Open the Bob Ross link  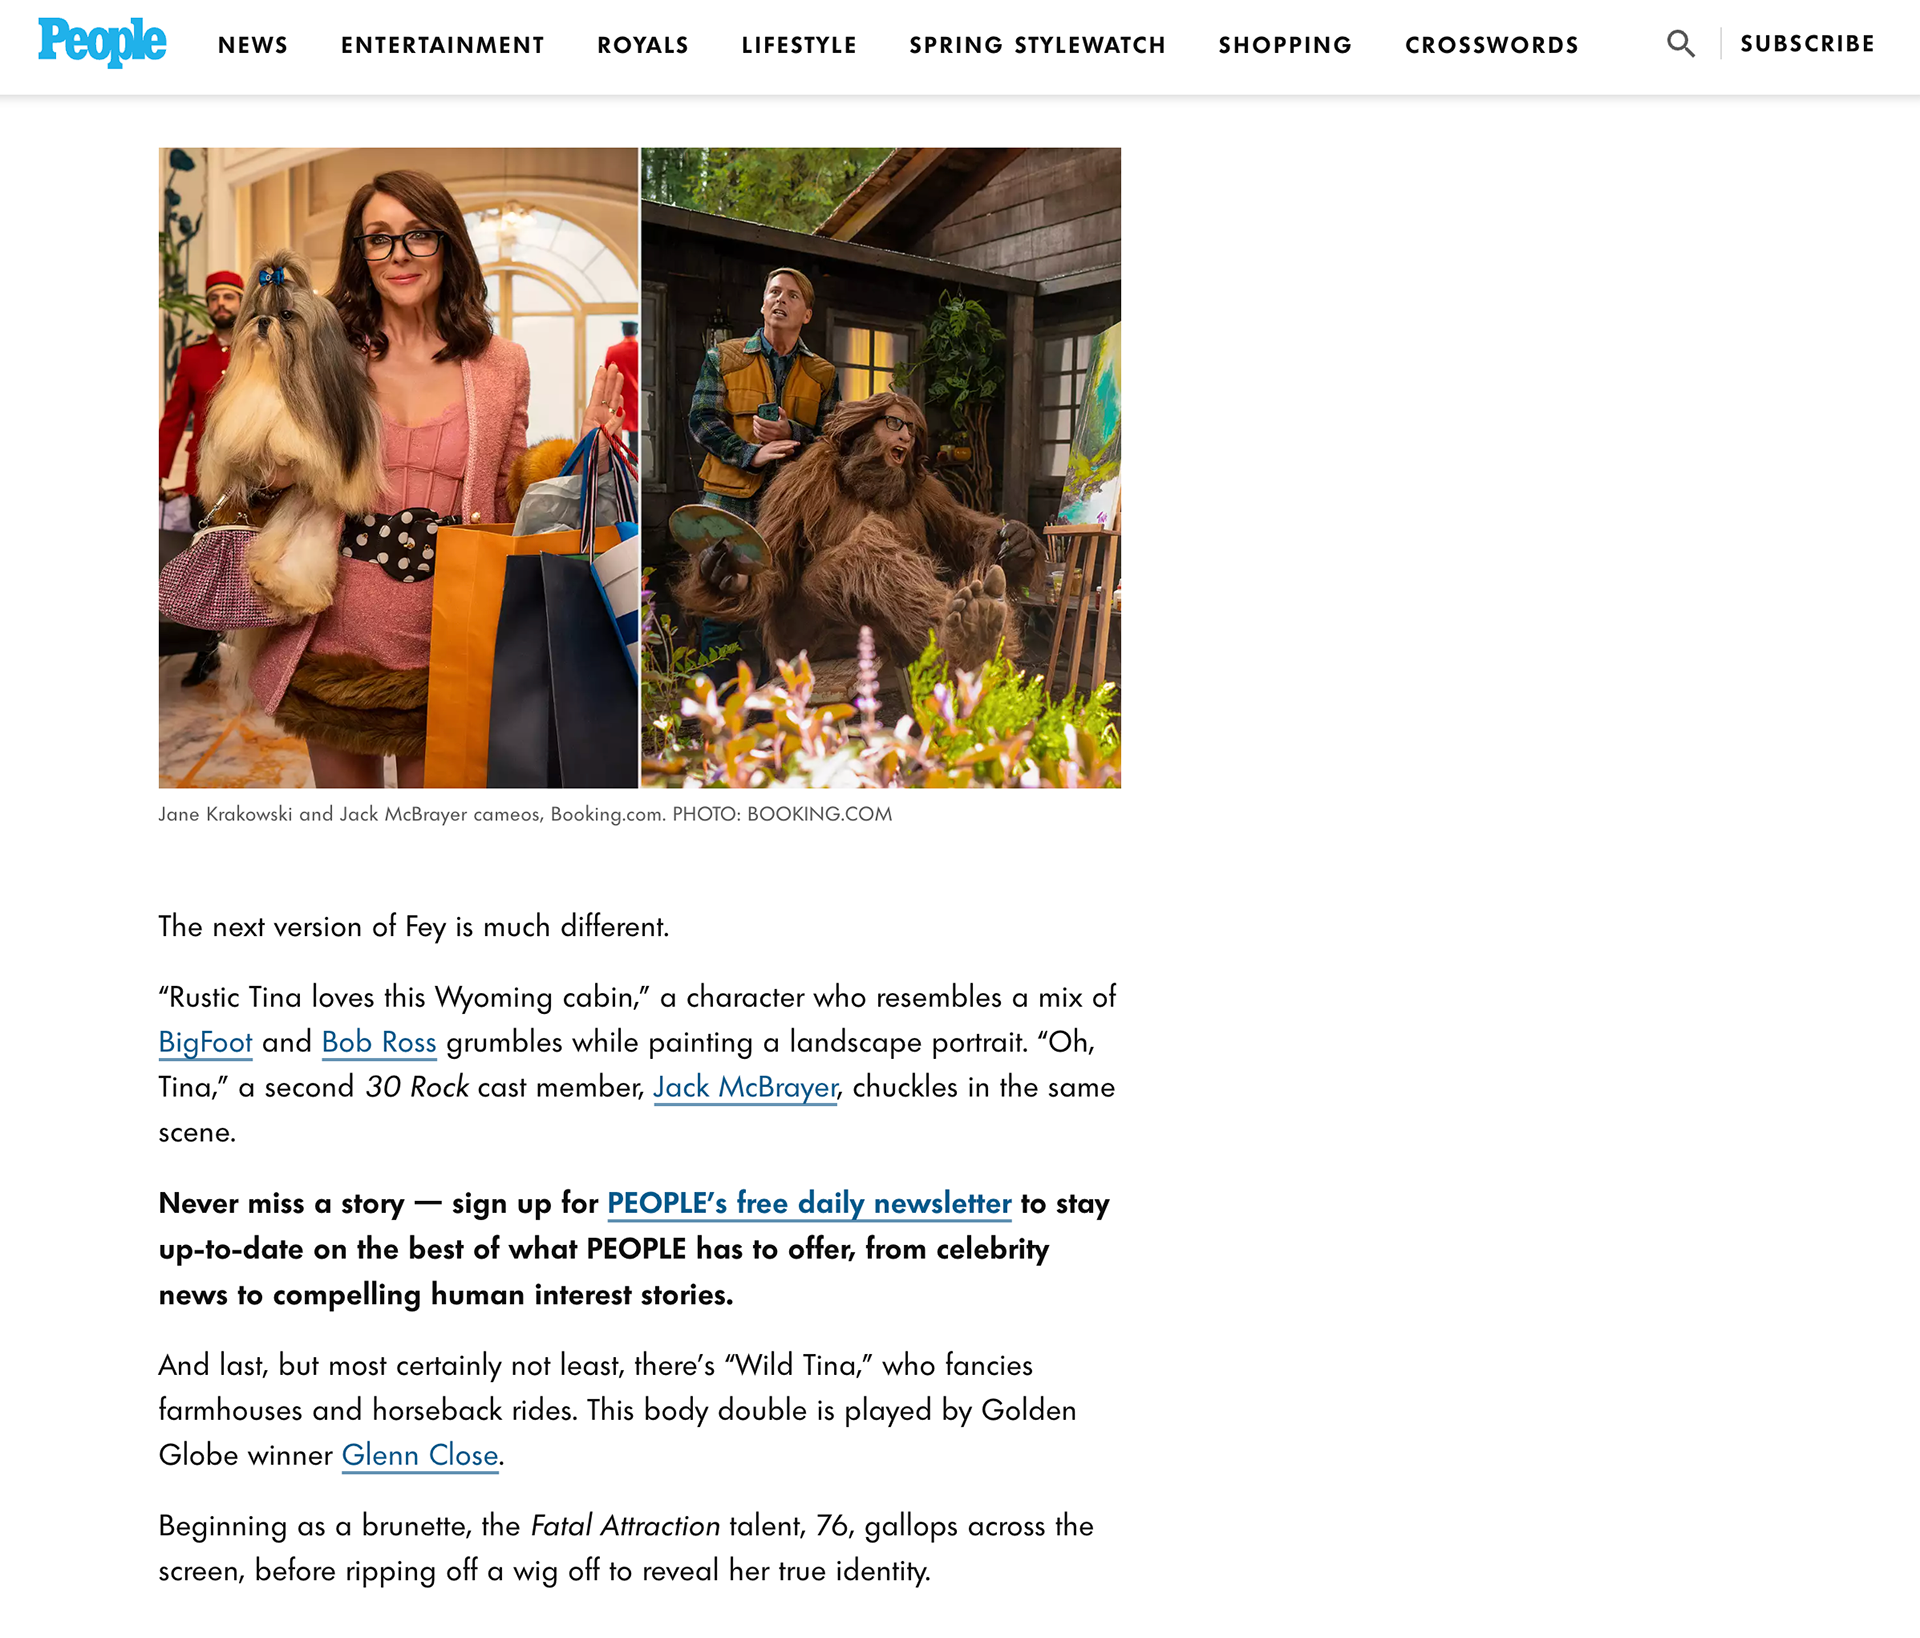[x=379, y=1042]
